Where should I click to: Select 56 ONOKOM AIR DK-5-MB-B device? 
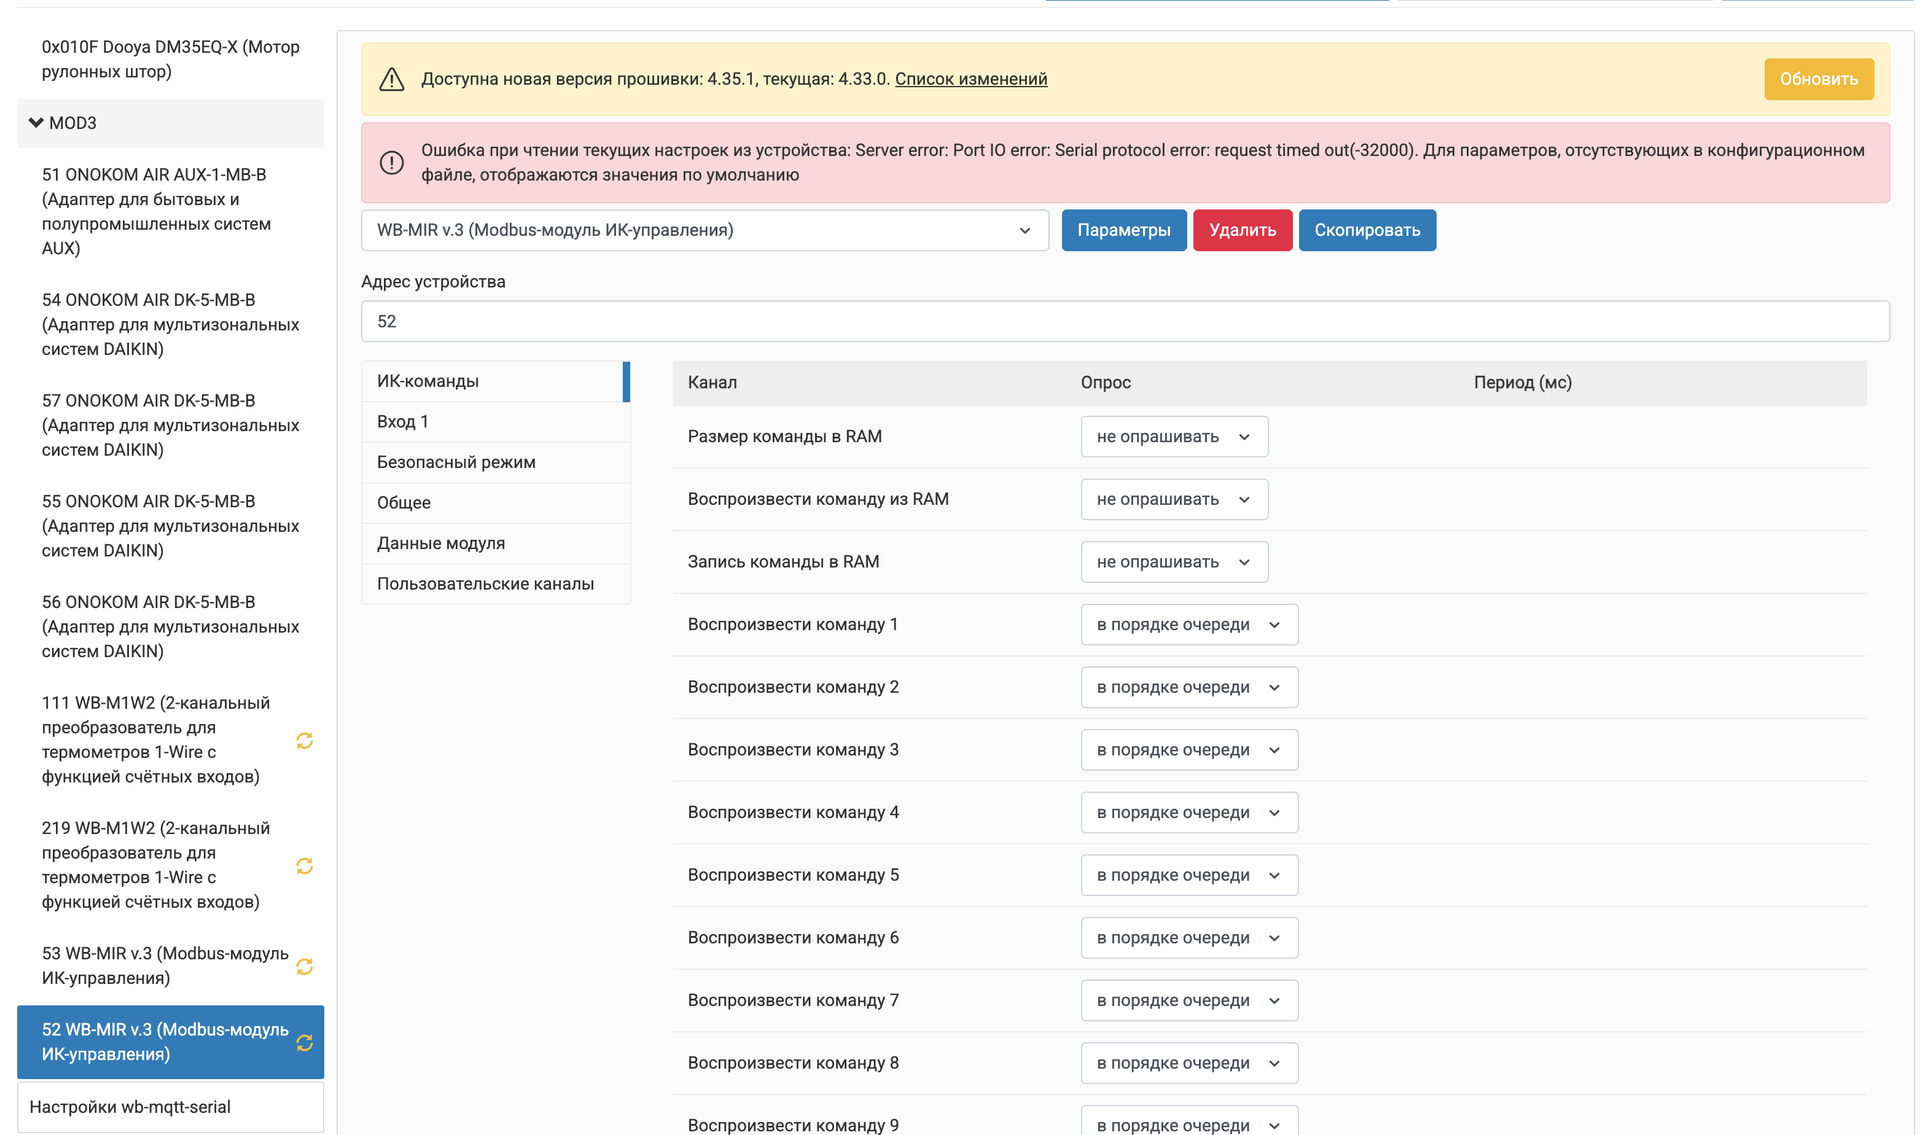pyautogui.click(x=170, y=627)
